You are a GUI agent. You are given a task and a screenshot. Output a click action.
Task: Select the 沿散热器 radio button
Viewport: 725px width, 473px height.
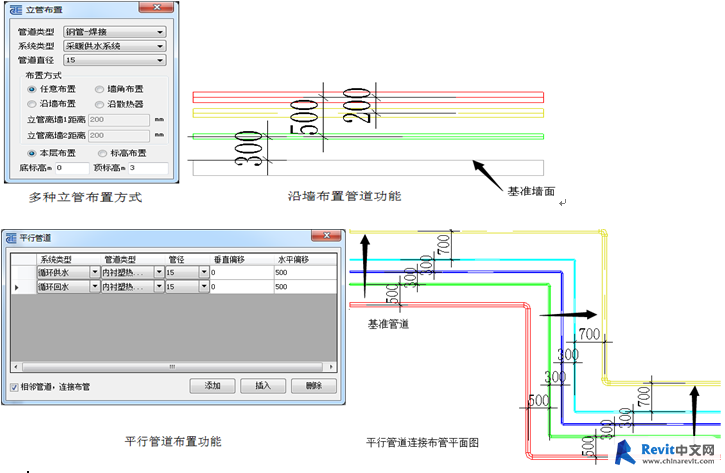coord(99,104)
